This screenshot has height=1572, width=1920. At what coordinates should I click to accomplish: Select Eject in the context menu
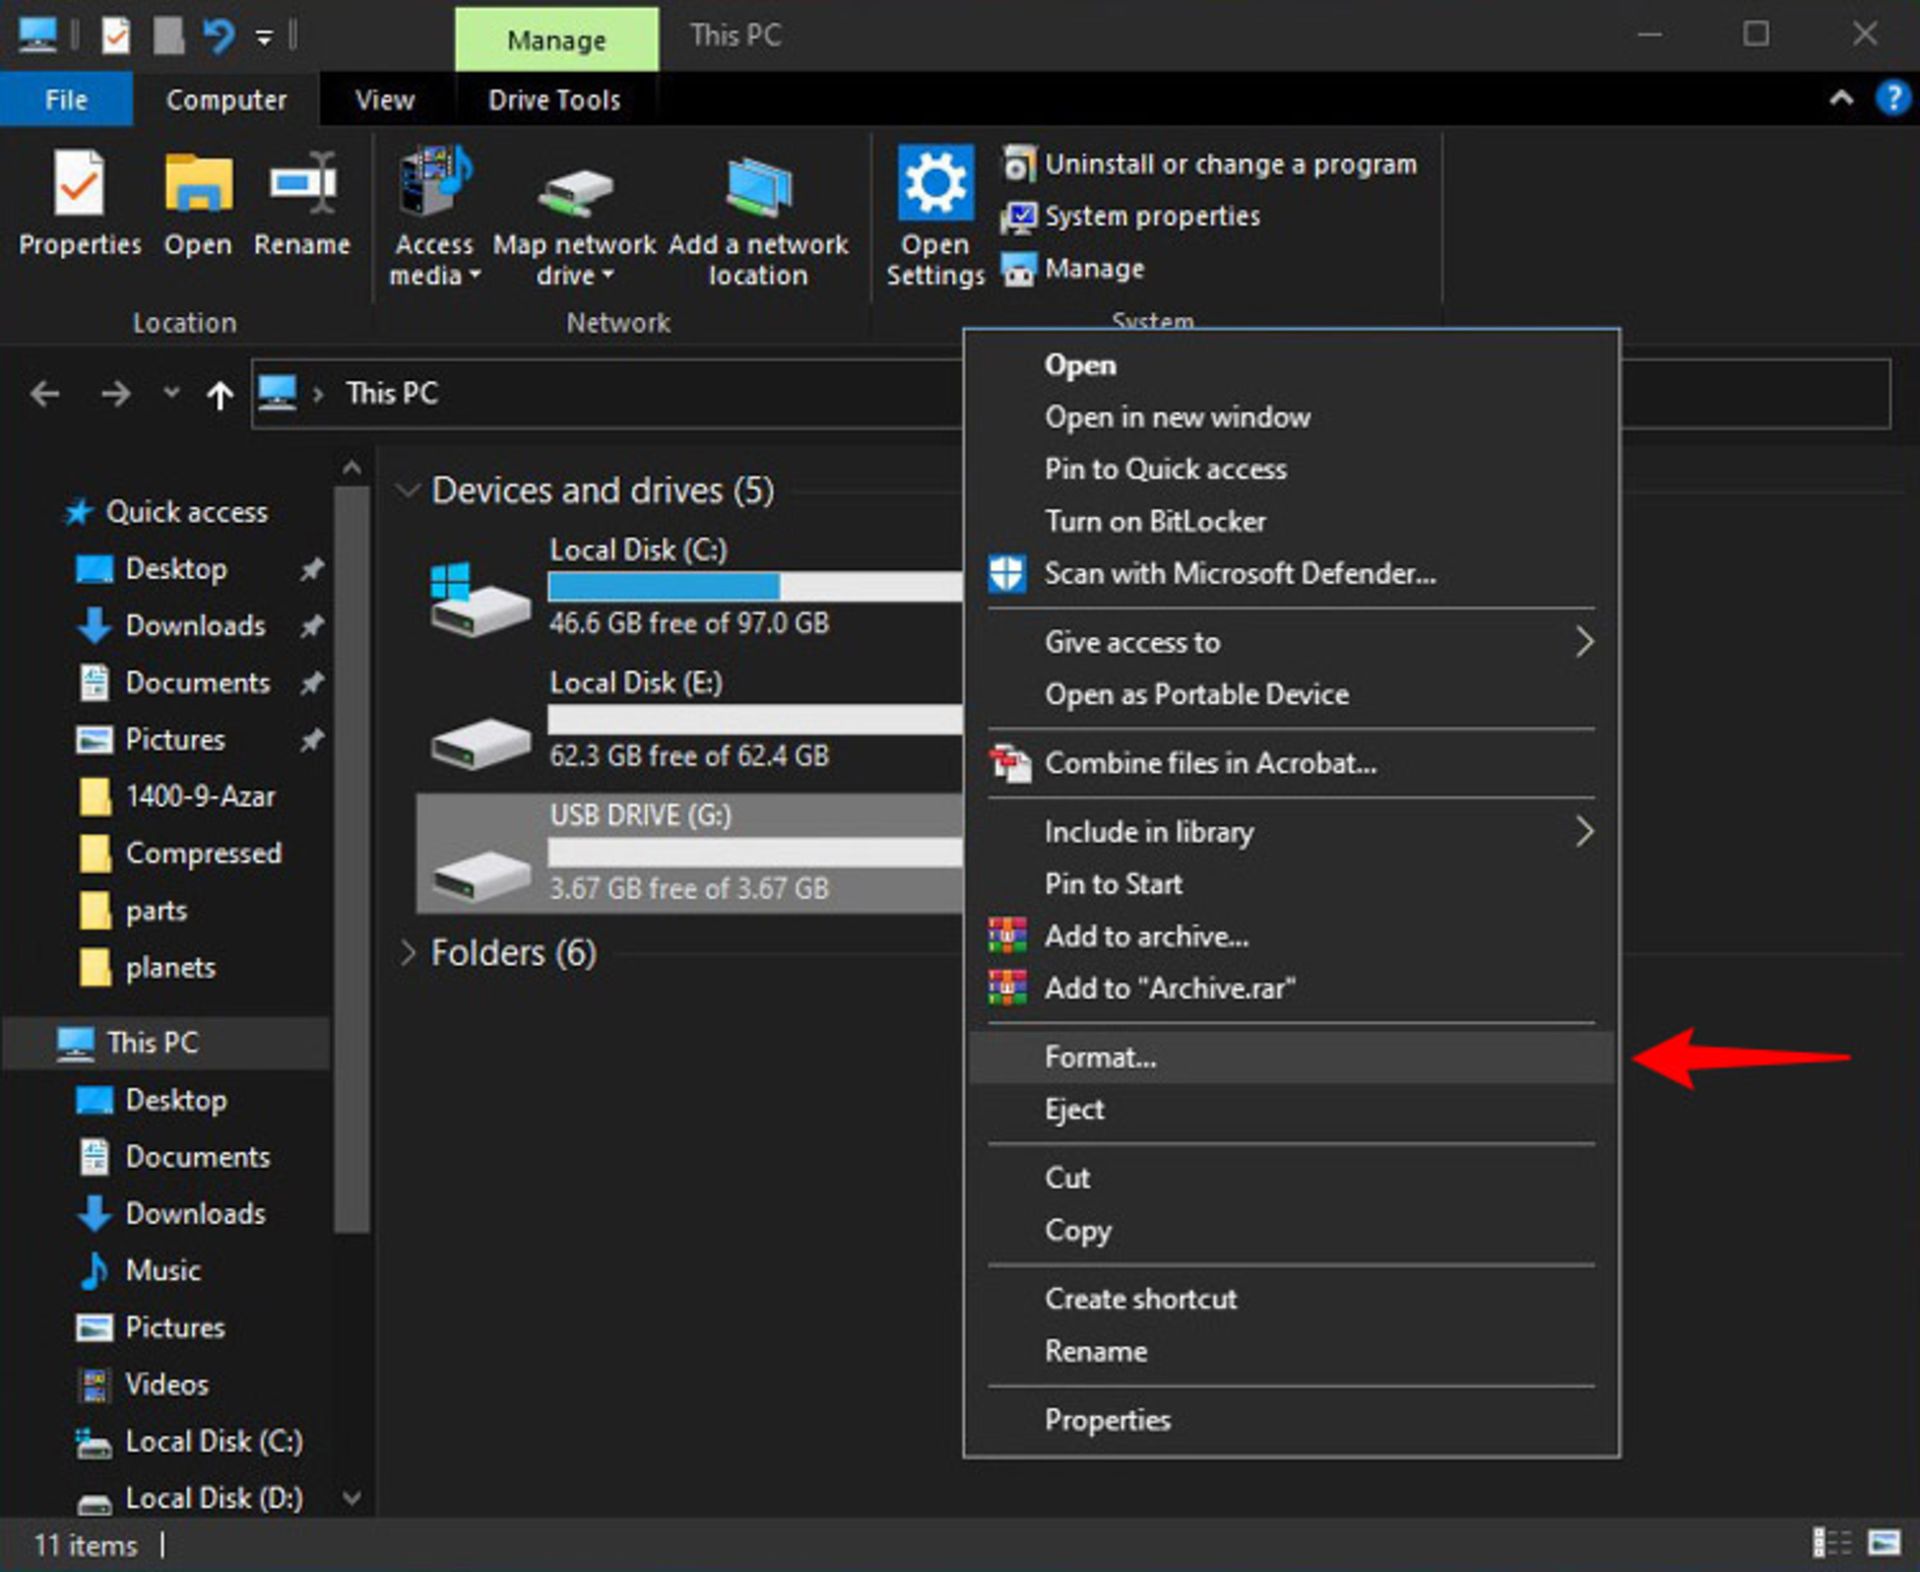1074,1109
